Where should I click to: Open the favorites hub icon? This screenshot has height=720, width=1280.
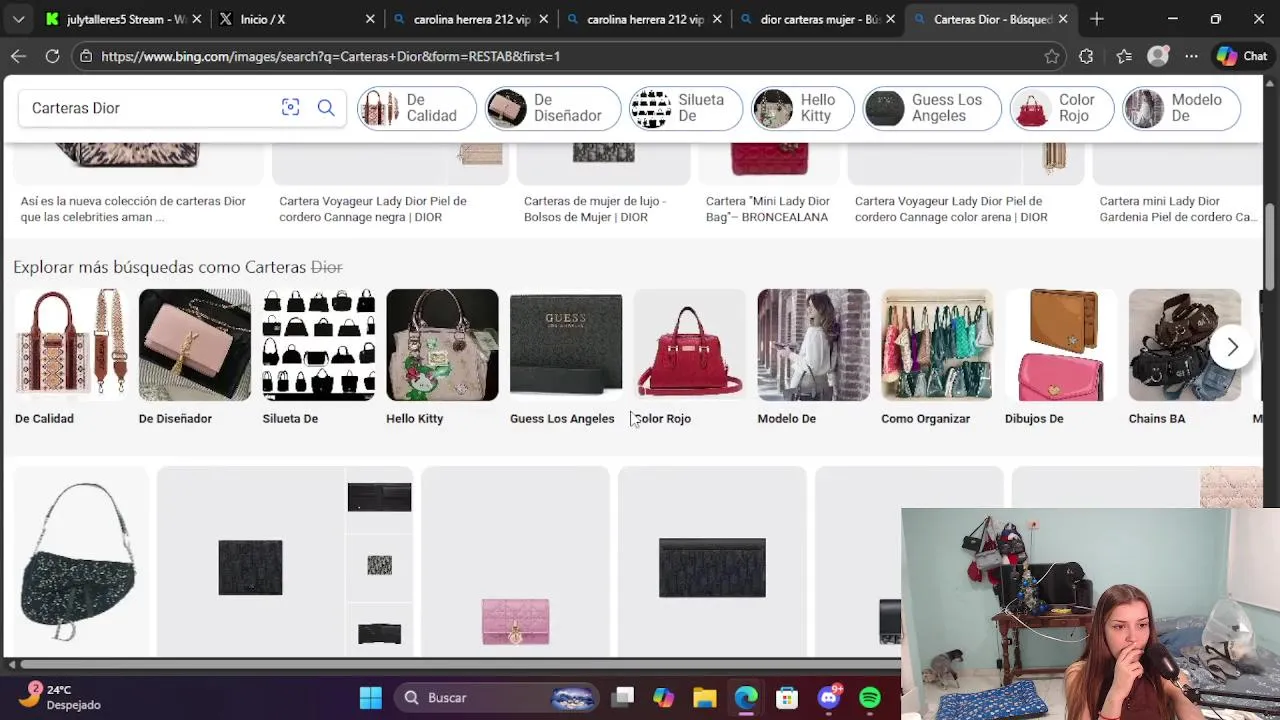[x=1124, y=56]
